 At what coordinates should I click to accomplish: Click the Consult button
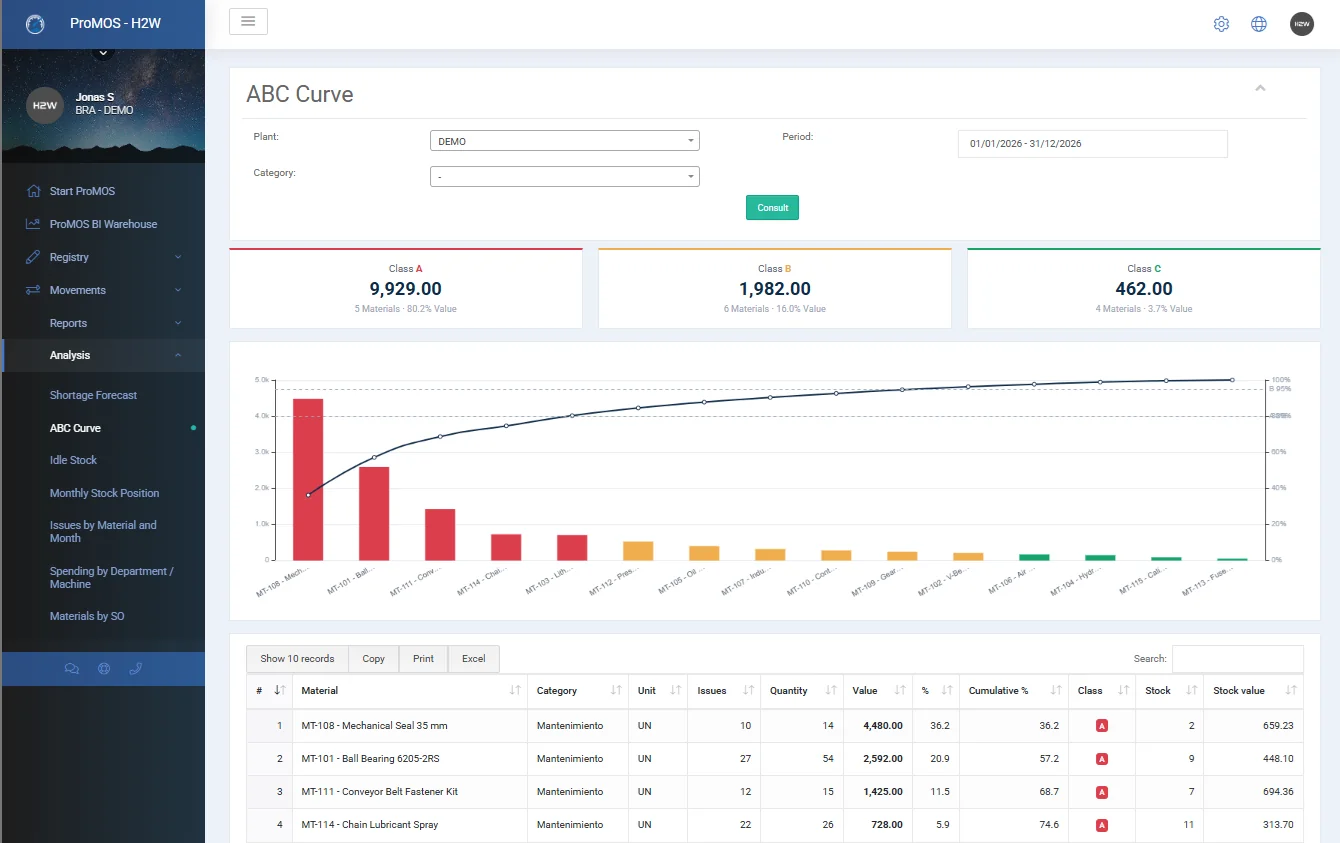coord(772,207)
